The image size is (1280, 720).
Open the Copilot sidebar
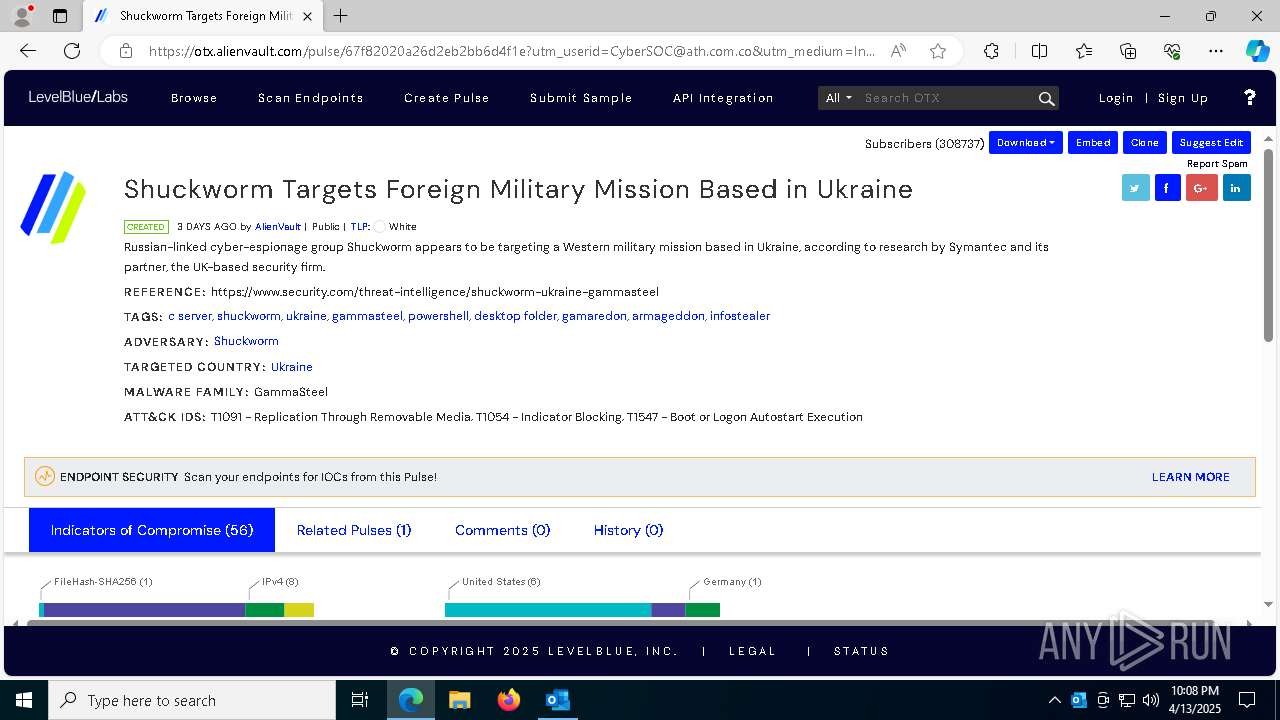(x=1257, y=51)
